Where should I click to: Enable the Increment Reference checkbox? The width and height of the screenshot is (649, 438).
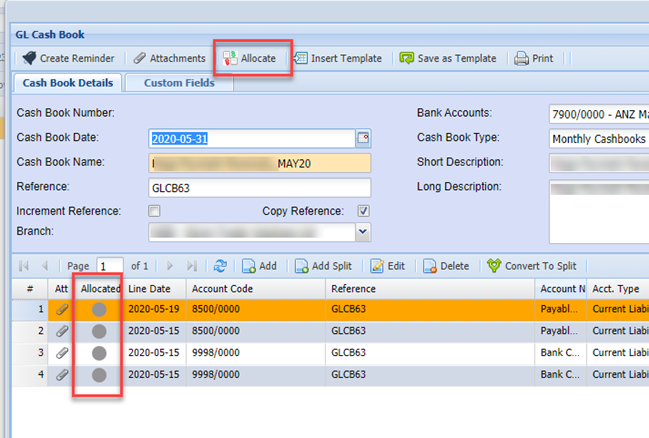(x=154, y=211)
